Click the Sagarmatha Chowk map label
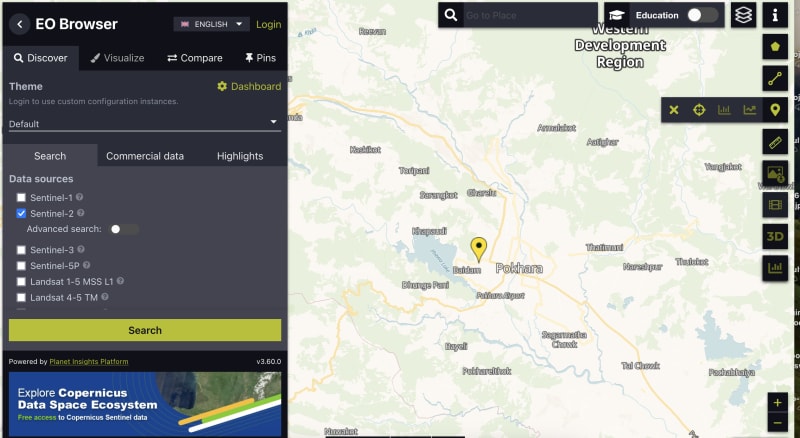This screenshot has height=438, width=800. pyautogui.click(x=564, y=339)
